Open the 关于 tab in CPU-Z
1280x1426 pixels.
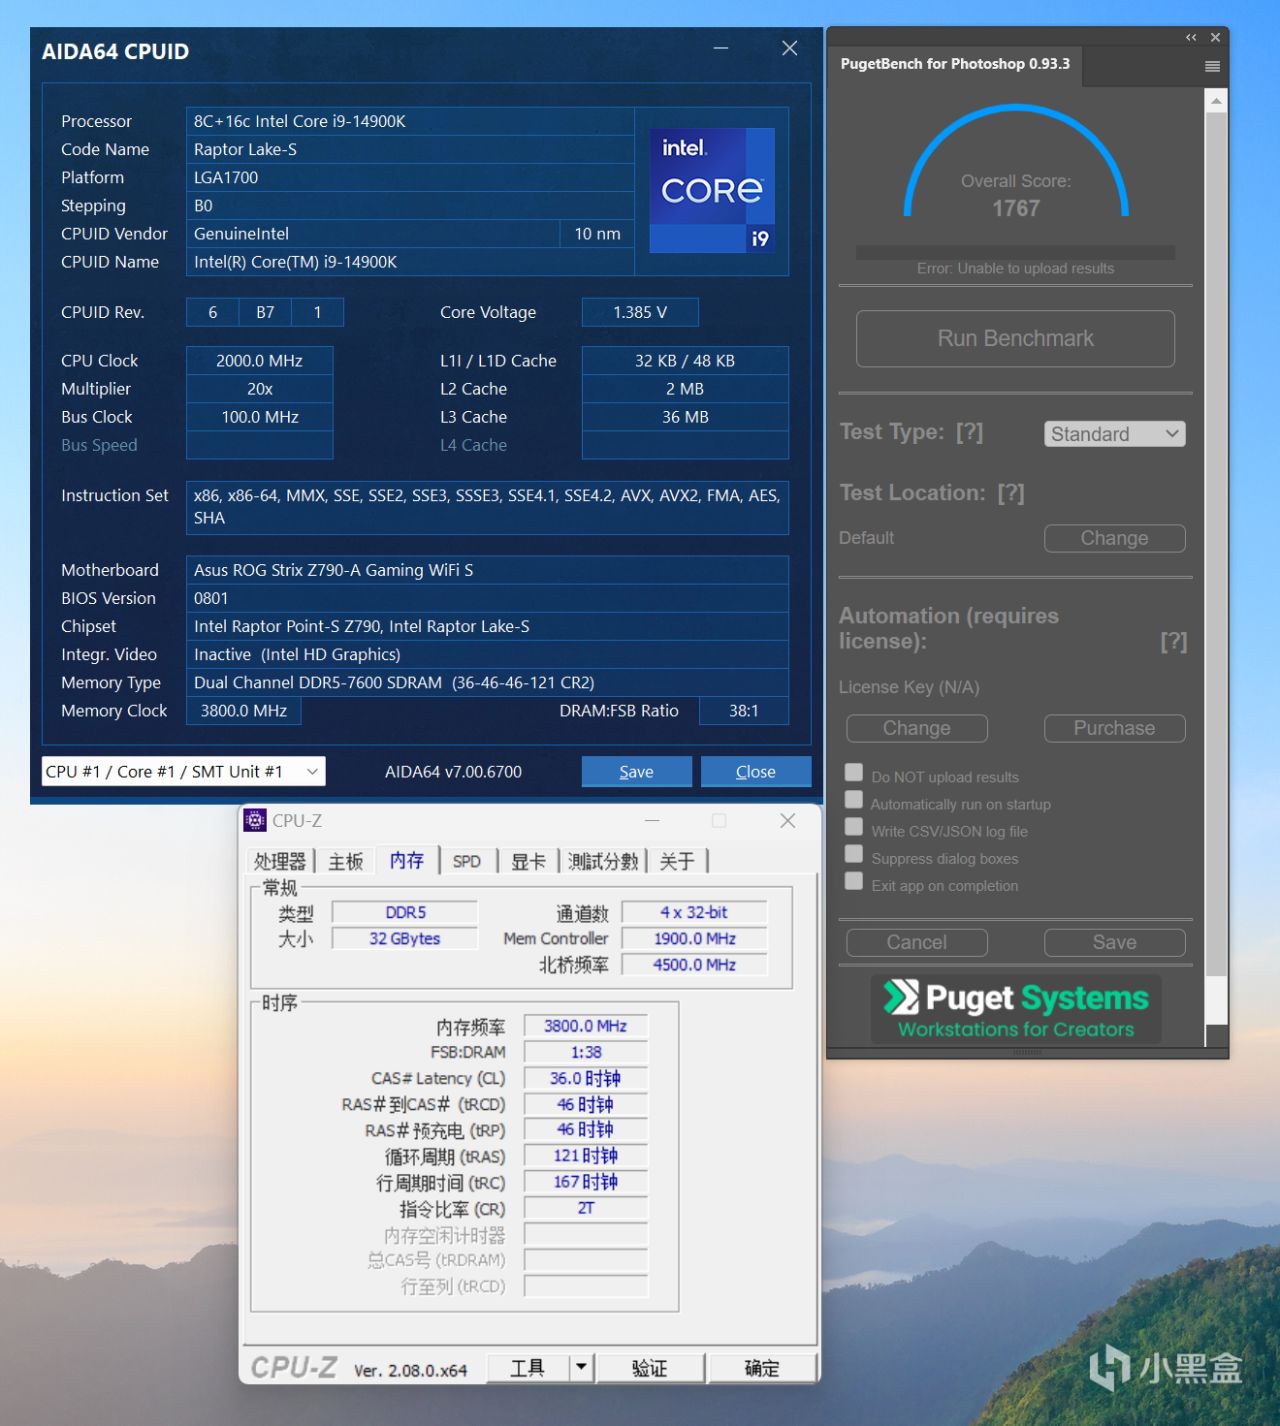[x=677, y=861]
